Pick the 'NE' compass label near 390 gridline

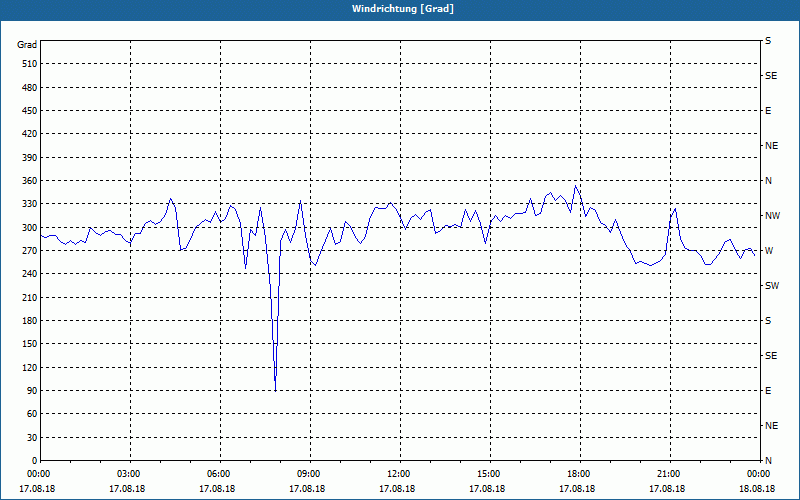[771, 146]
